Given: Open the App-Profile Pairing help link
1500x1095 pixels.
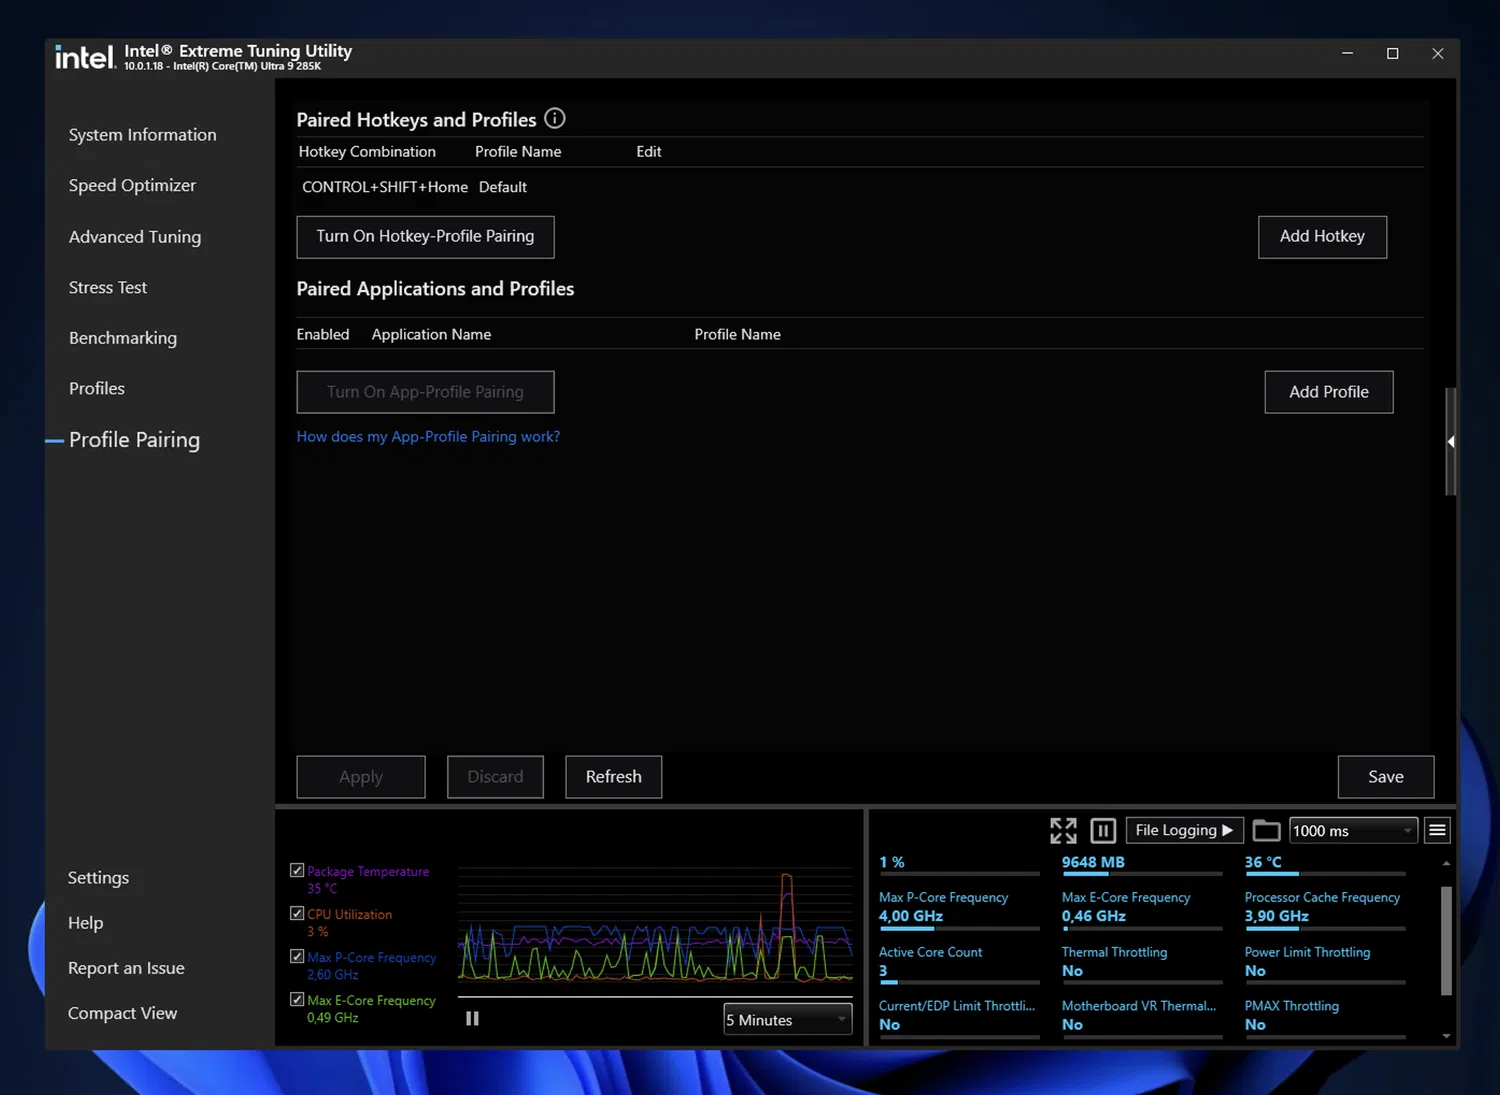Looking at the screenshot, I should [428, 437].
